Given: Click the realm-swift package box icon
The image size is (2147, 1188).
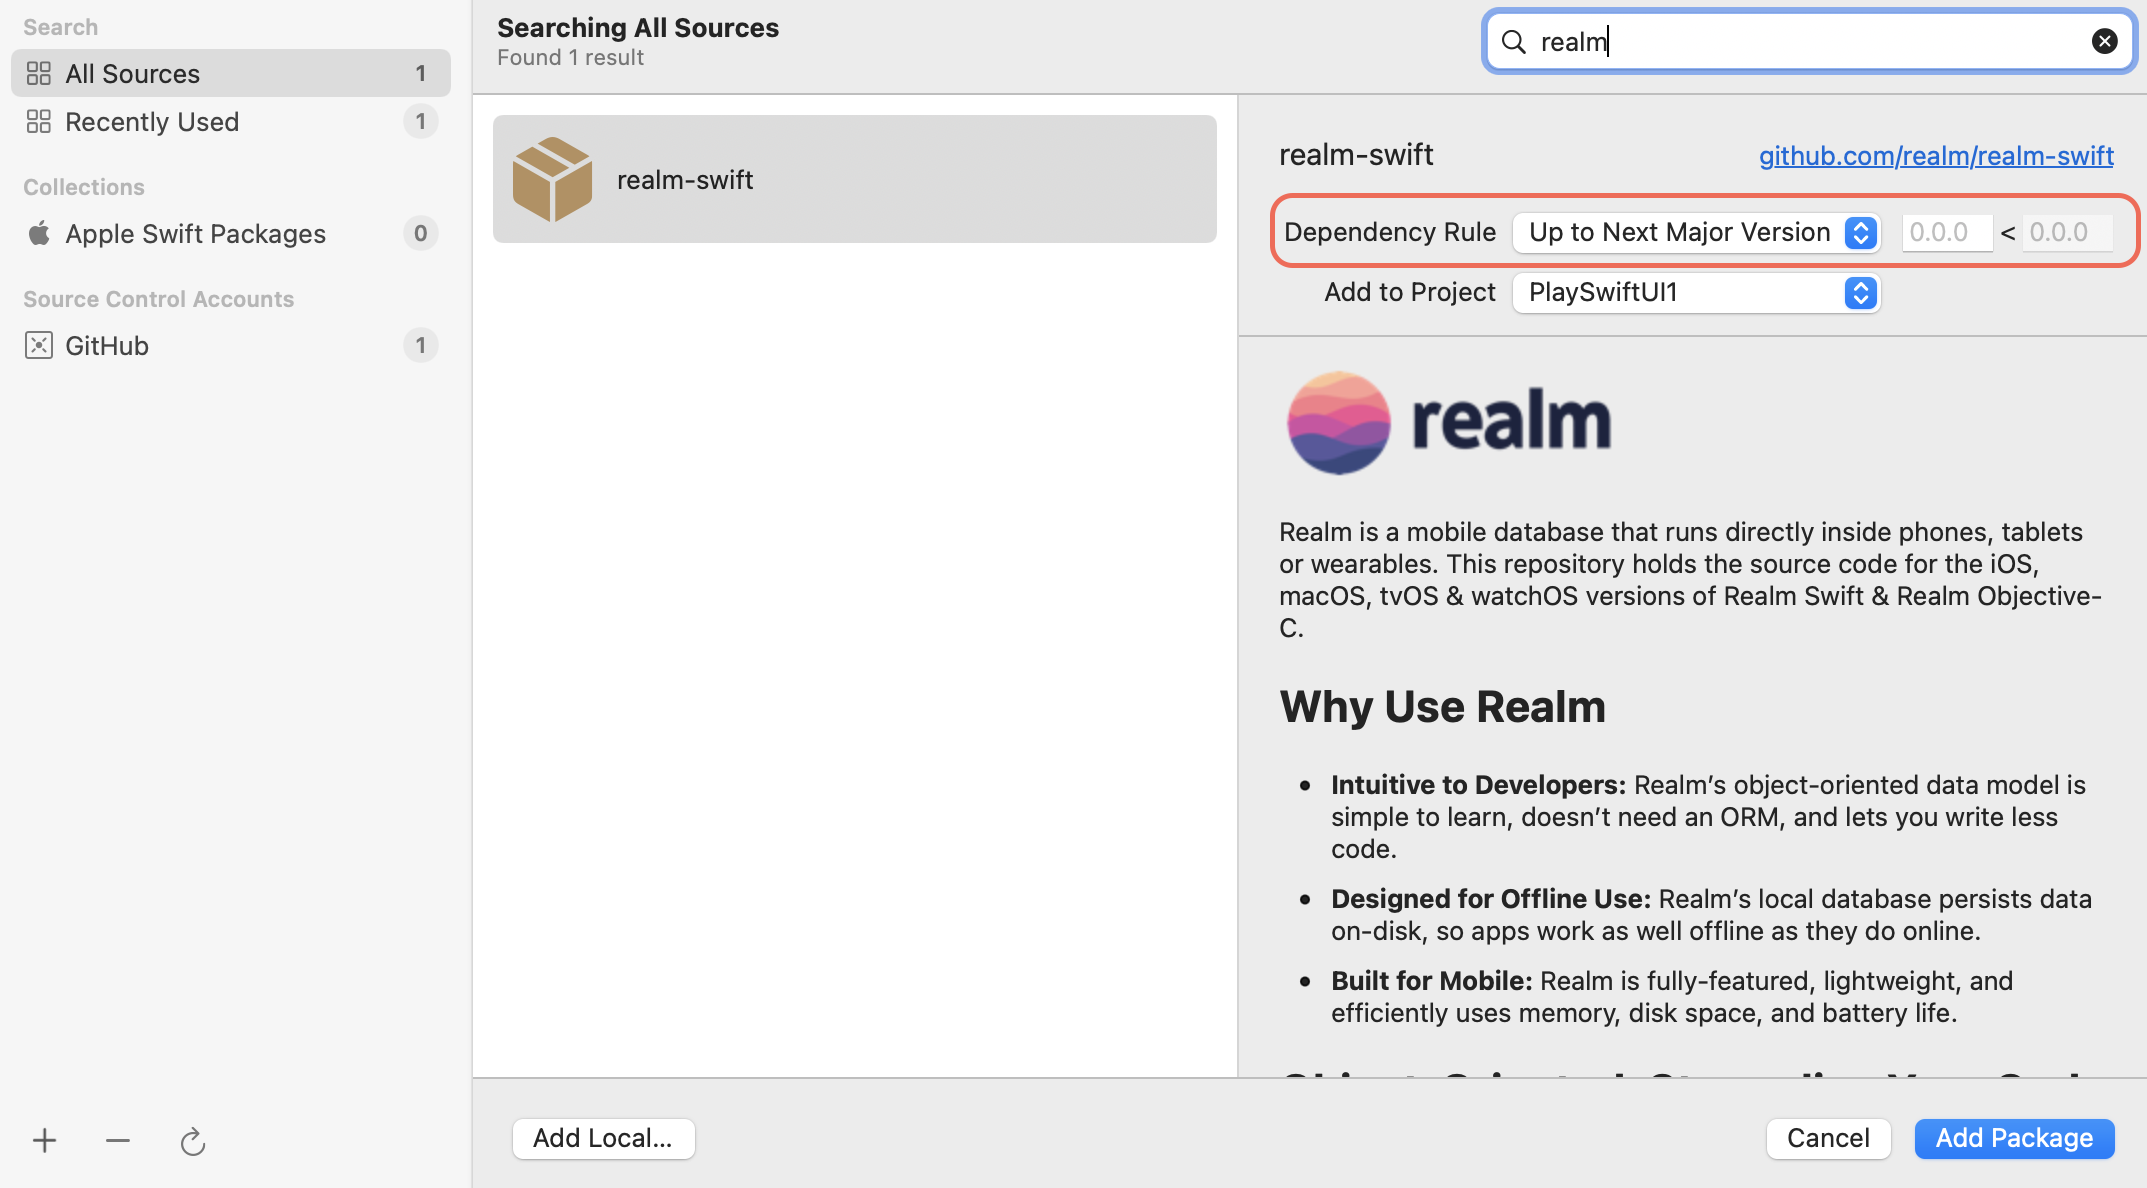Looking at the screenshot, I should coord(552,179).
